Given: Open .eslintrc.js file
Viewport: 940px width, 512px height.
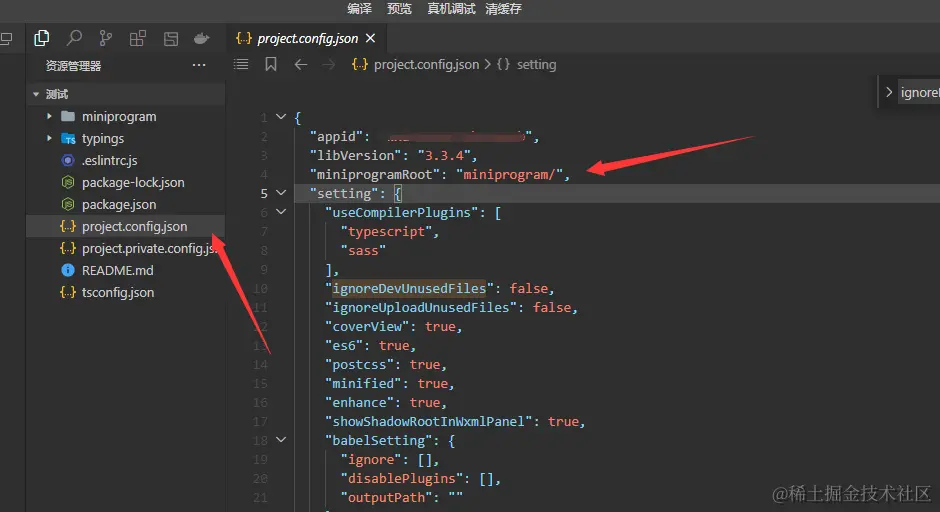Looking at the screenshot, I should (110, 161).
